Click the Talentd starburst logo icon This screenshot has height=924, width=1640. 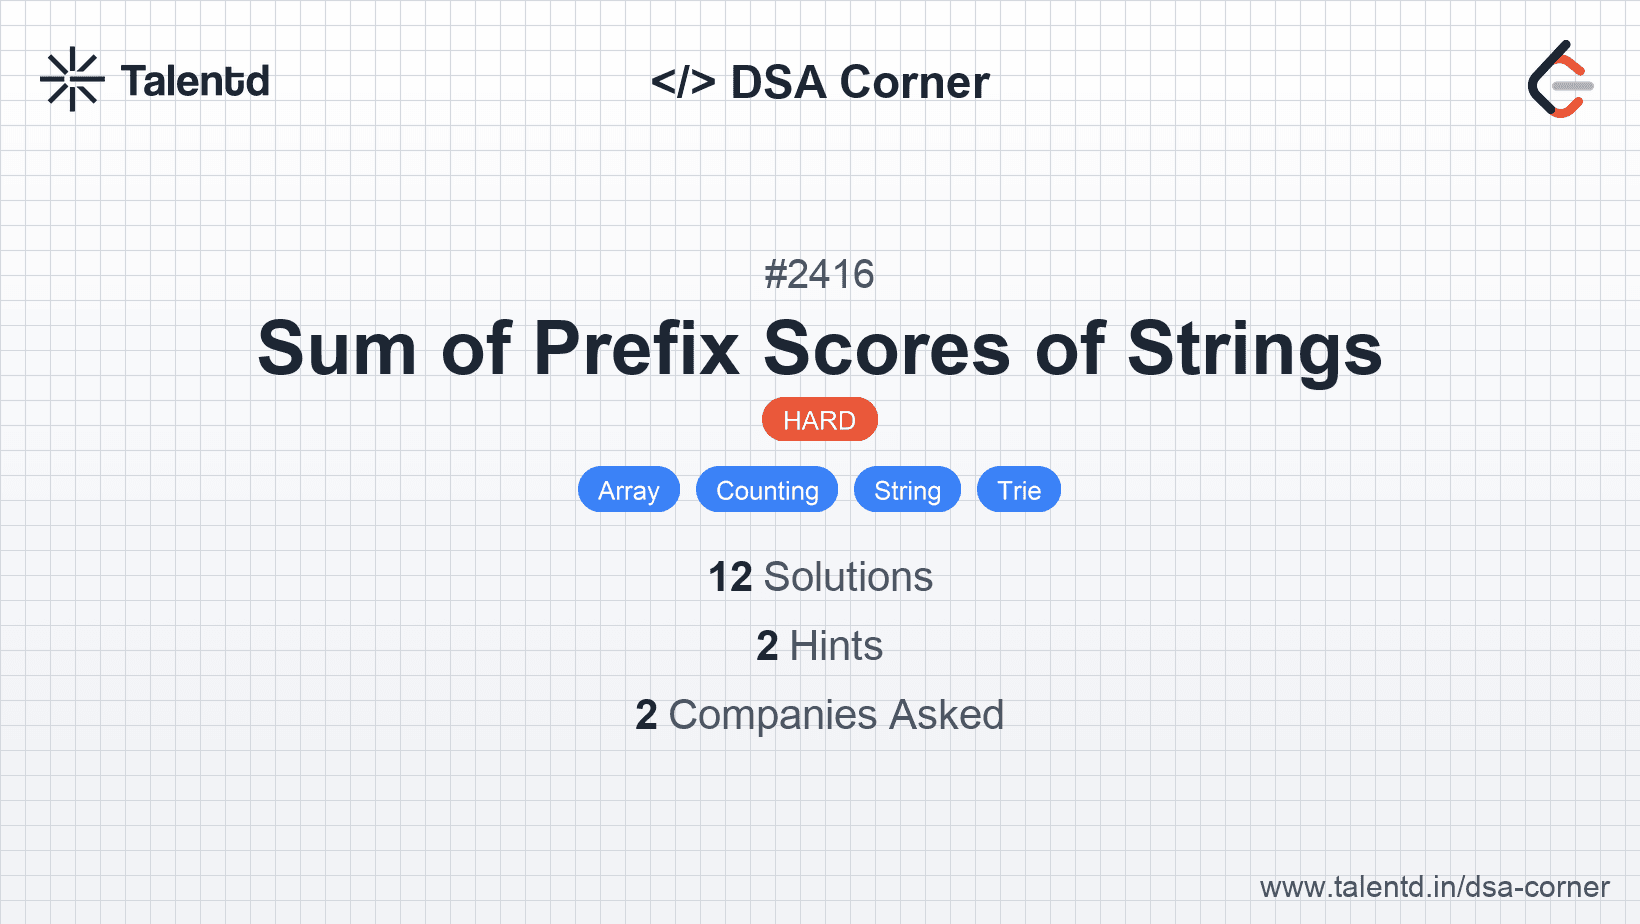72,79
